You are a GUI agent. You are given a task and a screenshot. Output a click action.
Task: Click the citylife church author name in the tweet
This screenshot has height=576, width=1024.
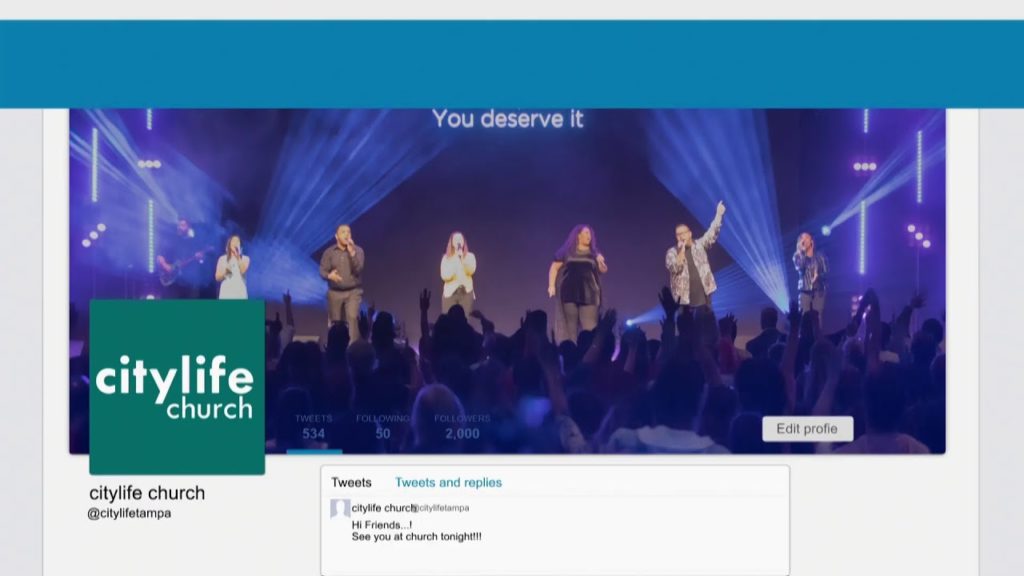click(x=383, y=508)
